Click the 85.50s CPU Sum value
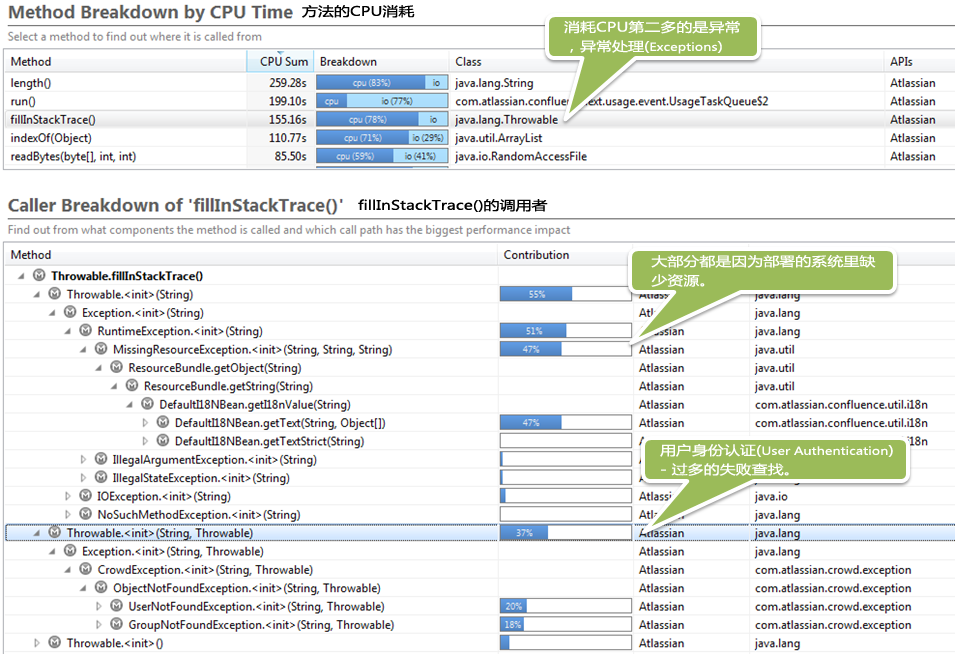This screenshot has height=654, width=955. 291,156
